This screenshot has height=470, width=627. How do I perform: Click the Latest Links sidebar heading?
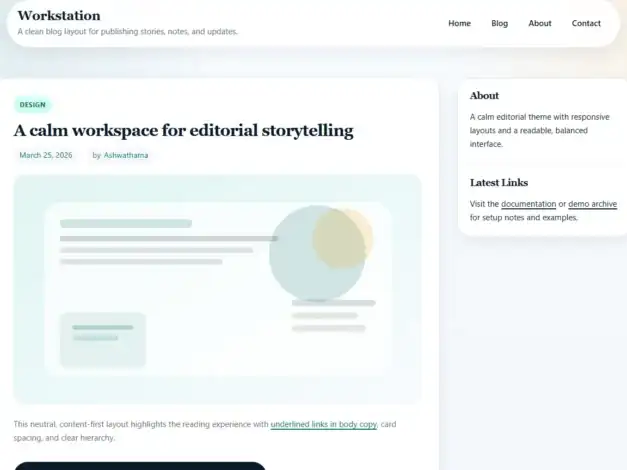(x=499, y=183)
